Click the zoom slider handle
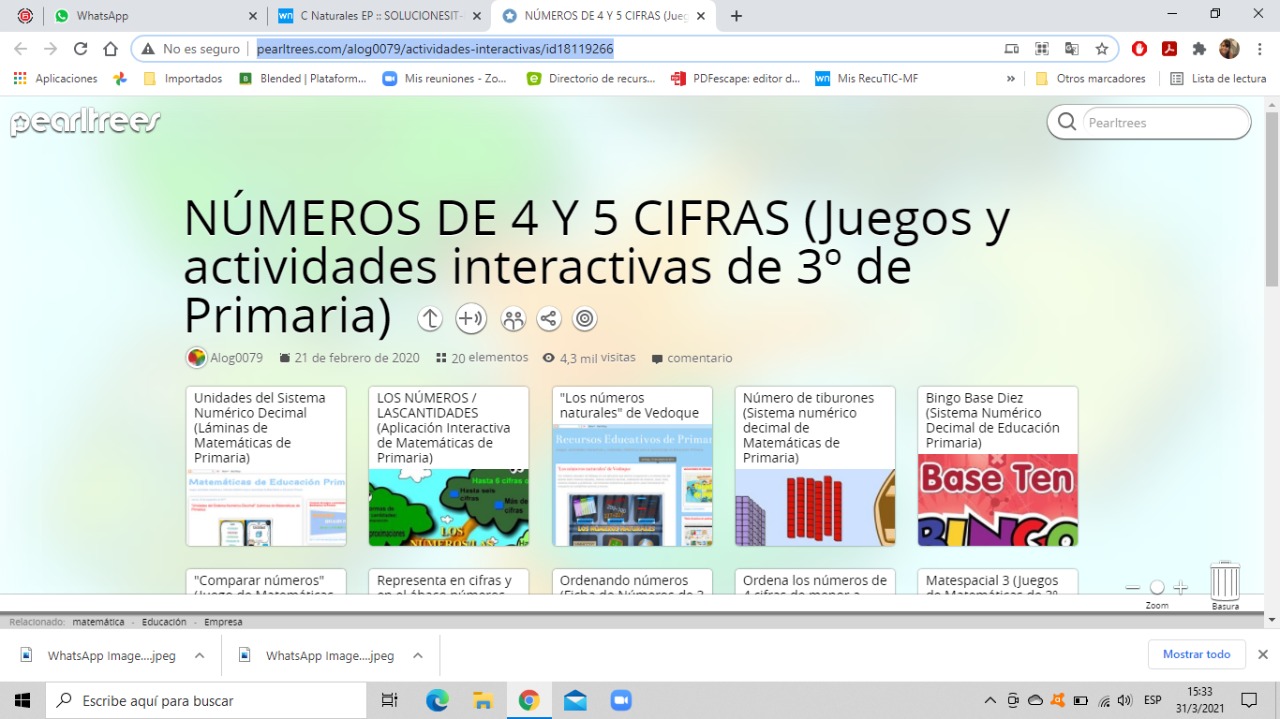Image resolution: width=1280 pixels, height=719 pixels. click(1157, 588)
